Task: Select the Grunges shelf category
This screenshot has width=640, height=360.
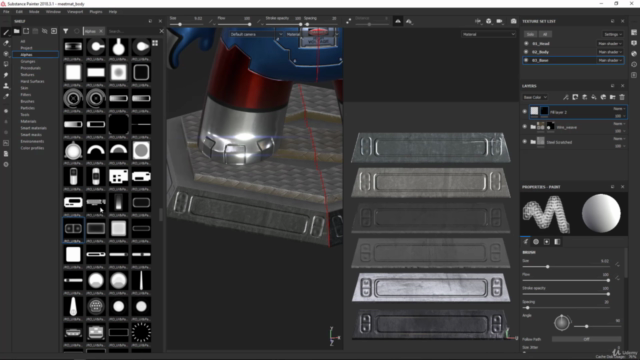Action: click(x=28, y=61)
